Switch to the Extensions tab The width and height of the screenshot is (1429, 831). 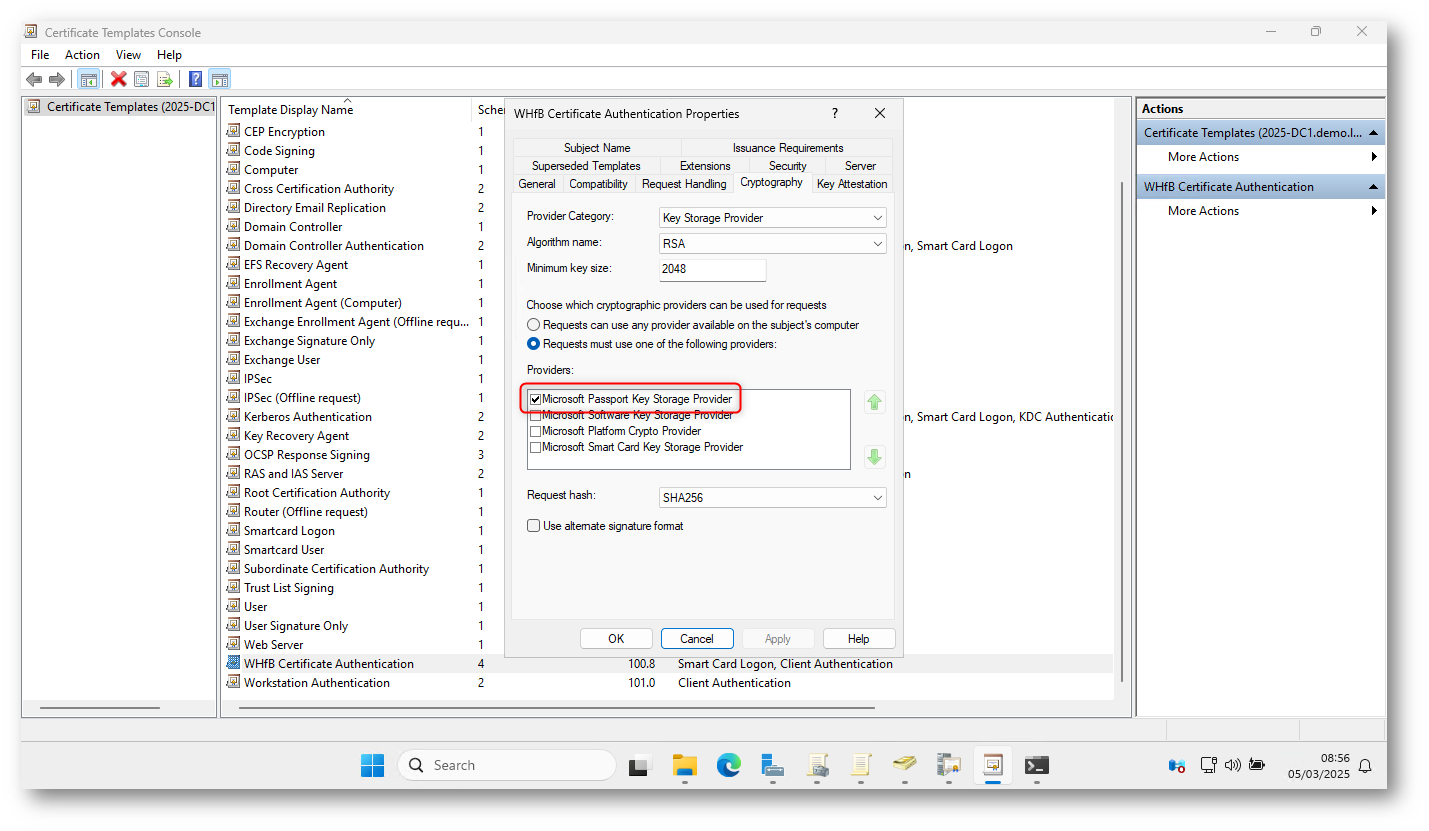705,166
